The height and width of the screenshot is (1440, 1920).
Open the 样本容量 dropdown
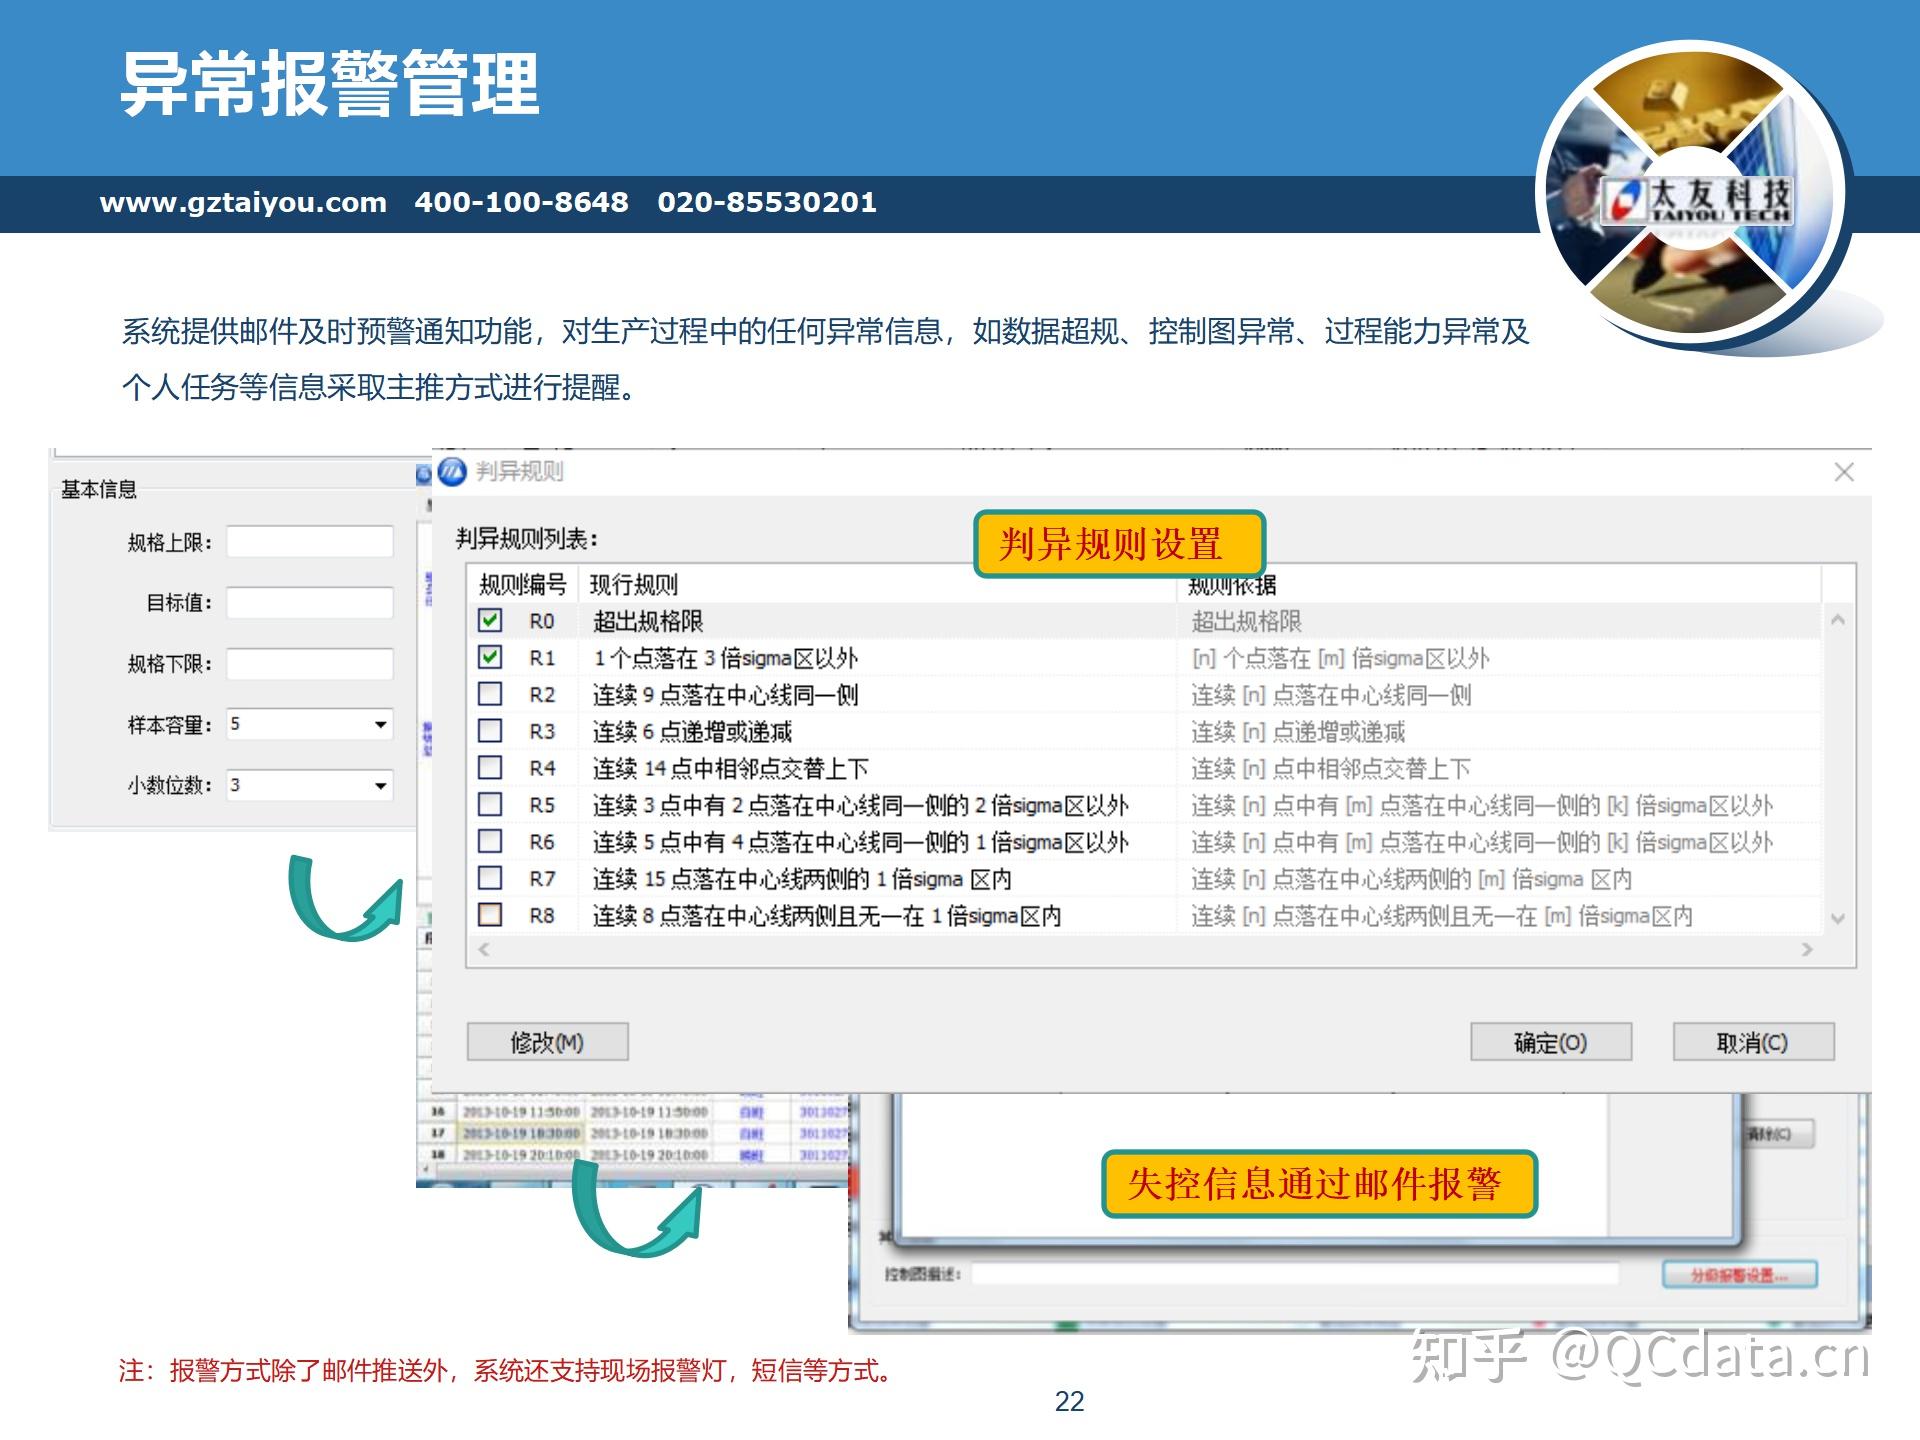click(380, 724)
